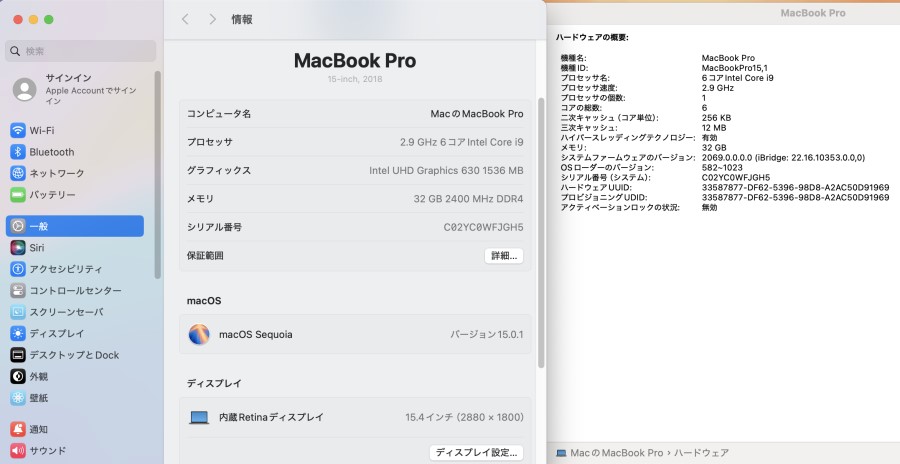Screen dimensions: 900x464
Task: Click the ディスプレイ設定... button
Action: click(476, 453)
